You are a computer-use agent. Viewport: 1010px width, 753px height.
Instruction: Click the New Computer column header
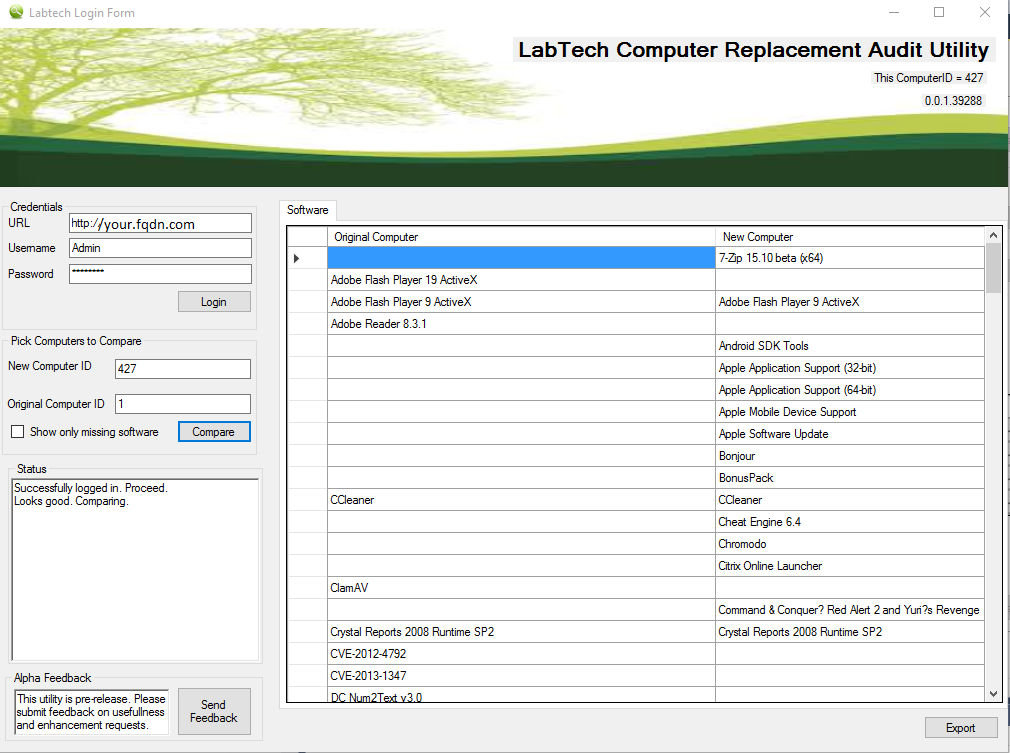point(850,236)
